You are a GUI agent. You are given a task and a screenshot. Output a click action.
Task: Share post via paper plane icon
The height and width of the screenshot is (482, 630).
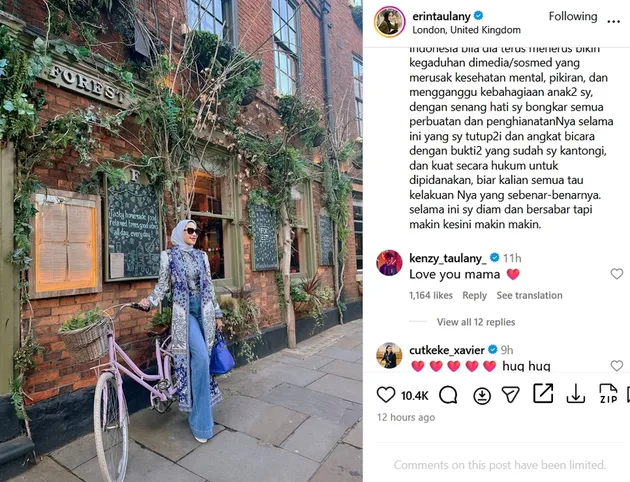click(x=511, y=394)
